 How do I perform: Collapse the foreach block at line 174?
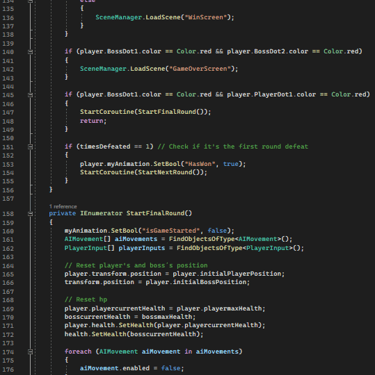point(30,352)
